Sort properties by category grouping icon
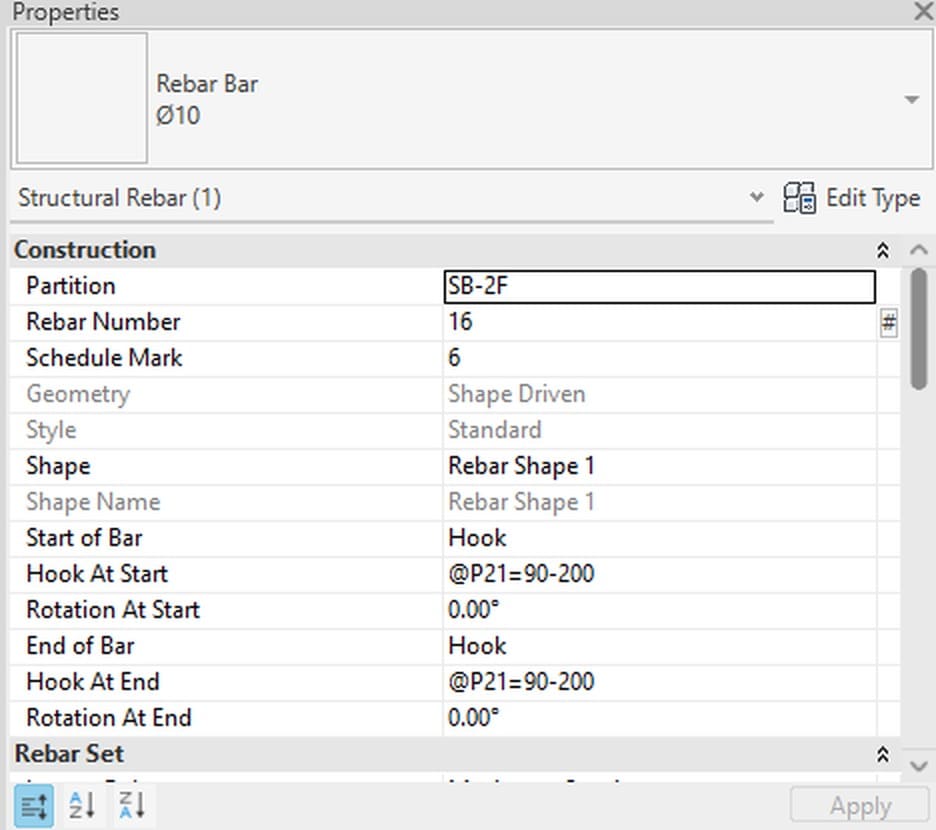 pos(33,806)
